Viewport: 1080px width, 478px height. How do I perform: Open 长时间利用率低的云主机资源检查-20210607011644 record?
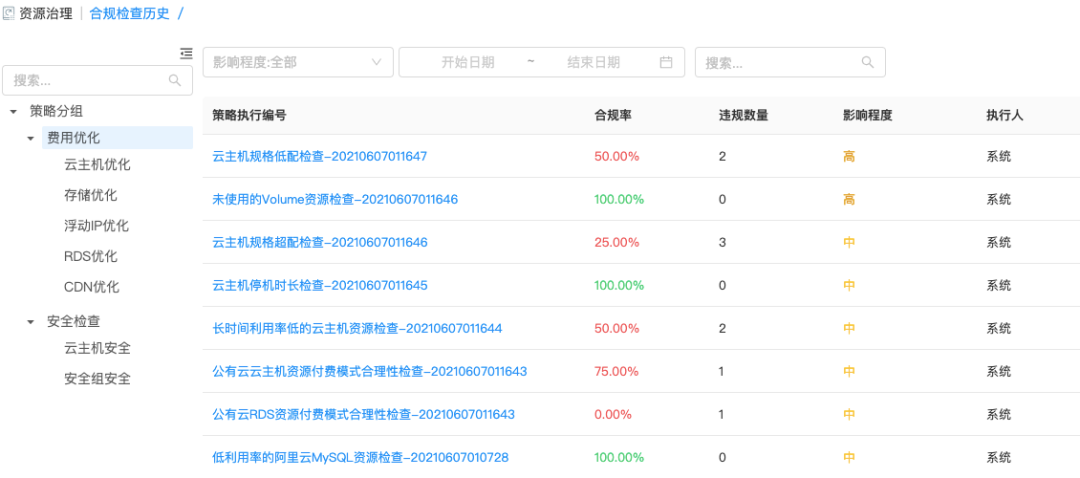coord(357,329)
